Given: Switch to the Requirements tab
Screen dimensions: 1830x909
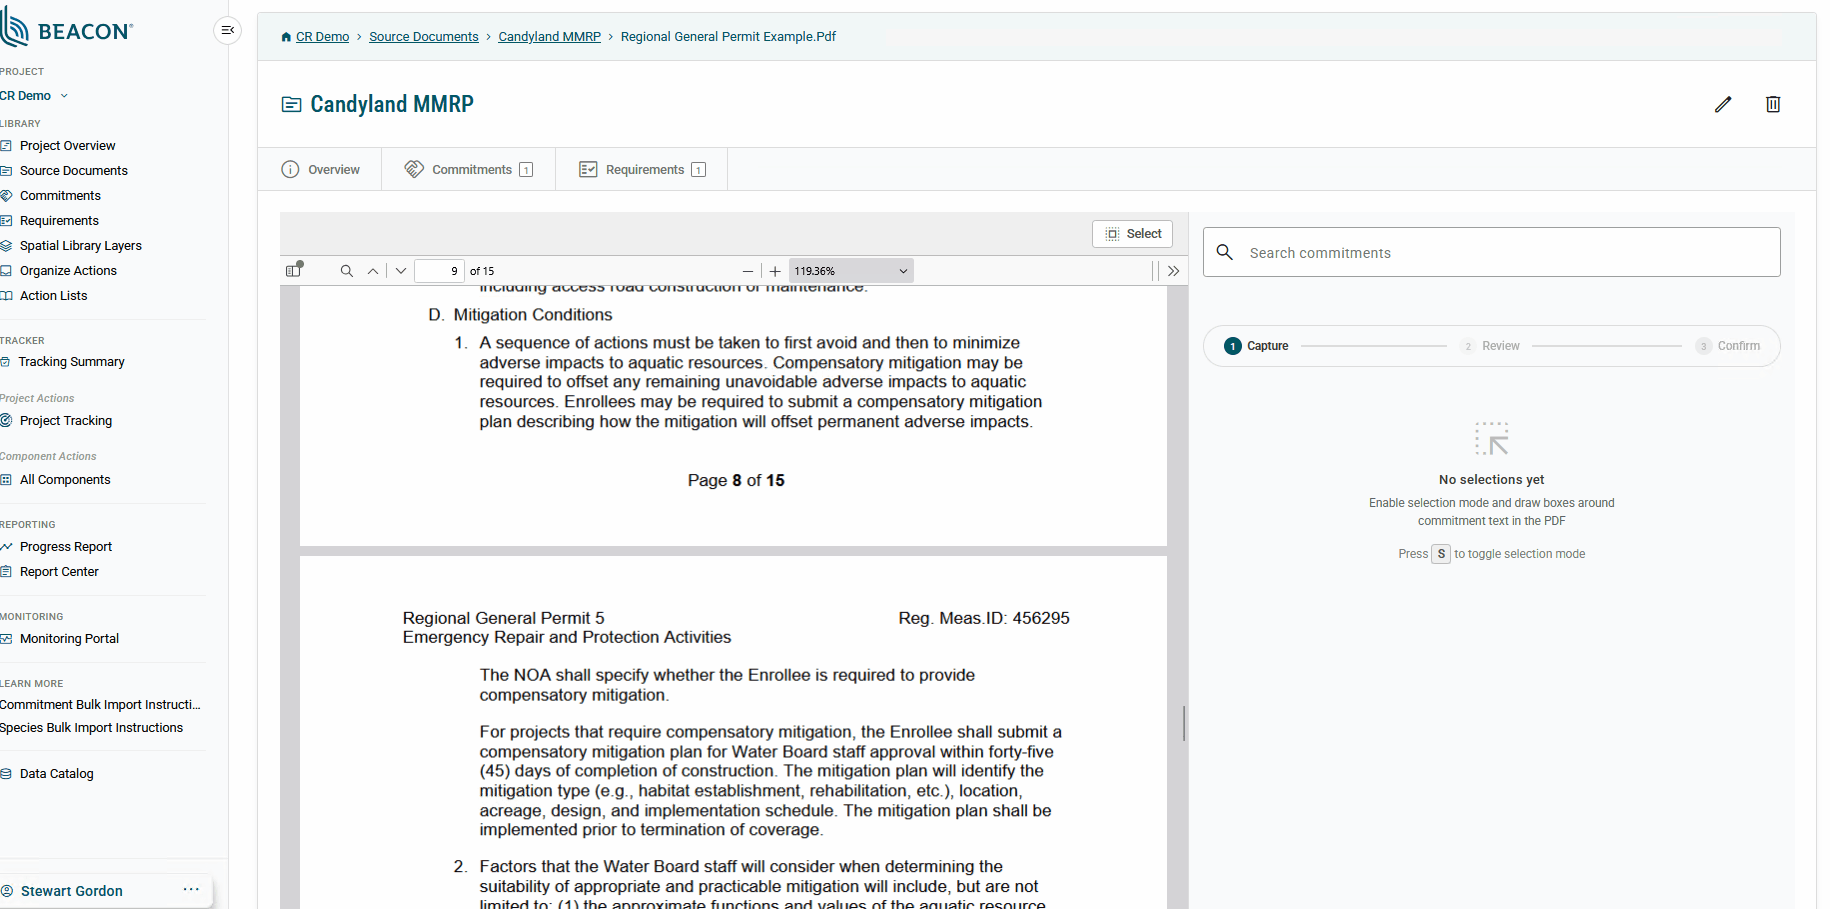Looking at the screenshot, I should (x=642, y=170).
